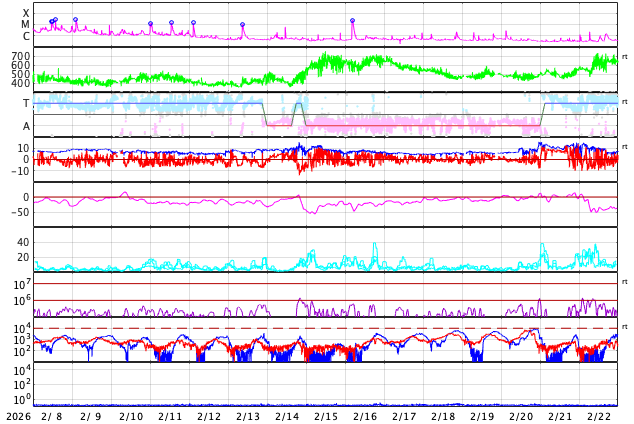
Task: Select the '400' solar wind speed label
Action: tap(21, 83)
